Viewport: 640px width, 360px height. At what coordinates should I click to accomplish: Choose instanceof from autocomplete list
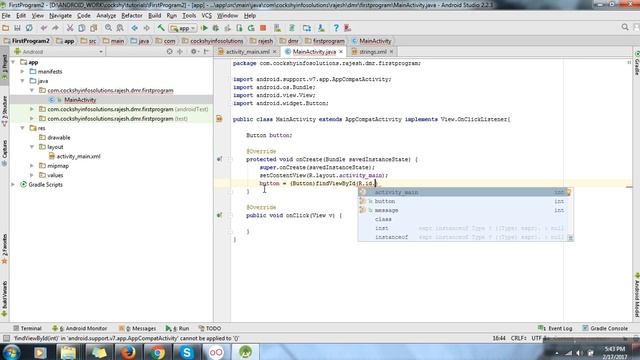coord(465,237)
